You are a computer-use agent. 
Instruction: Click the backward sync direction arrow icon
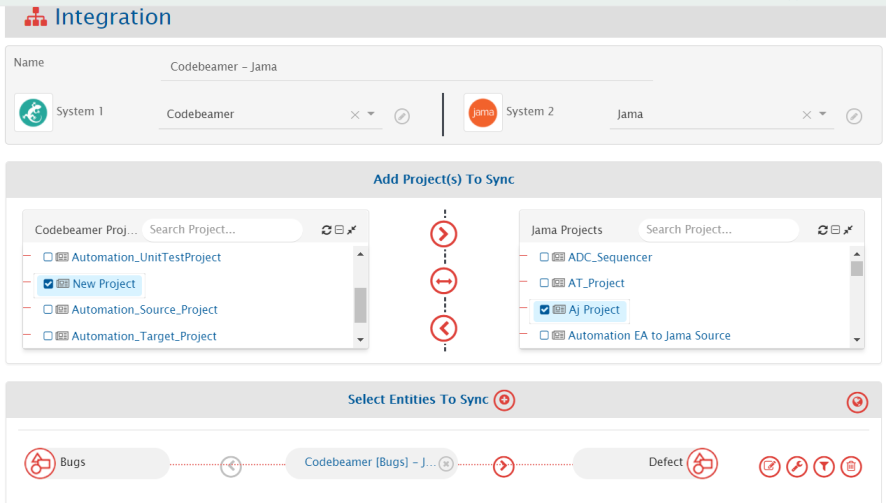444,327
